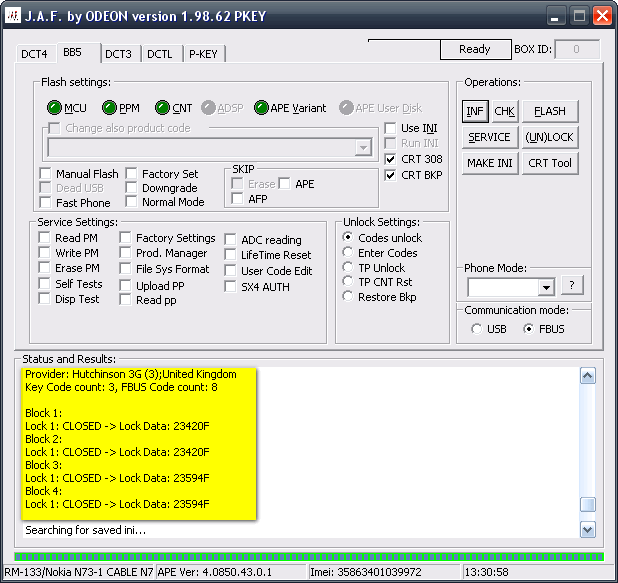
Task: Tick the SX4 AUTH checkbox
Action: tap(231, 287)
